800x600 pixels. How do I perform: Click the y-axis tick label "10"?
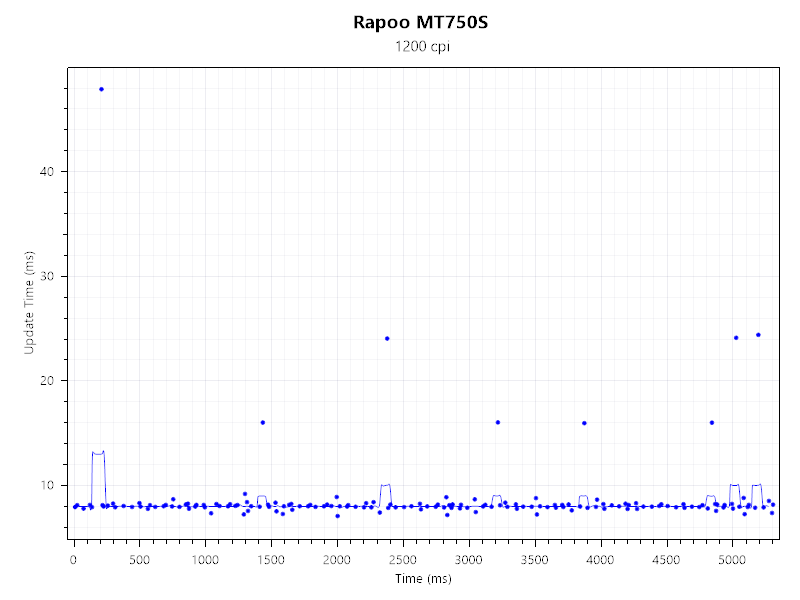[46, 485]
